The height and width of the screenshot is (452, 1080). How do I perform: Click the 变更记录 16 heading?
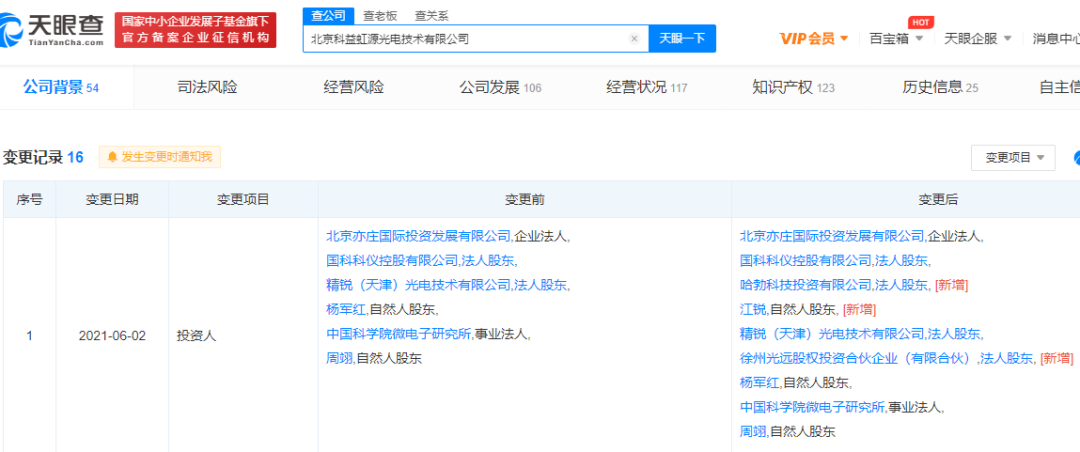43,157
